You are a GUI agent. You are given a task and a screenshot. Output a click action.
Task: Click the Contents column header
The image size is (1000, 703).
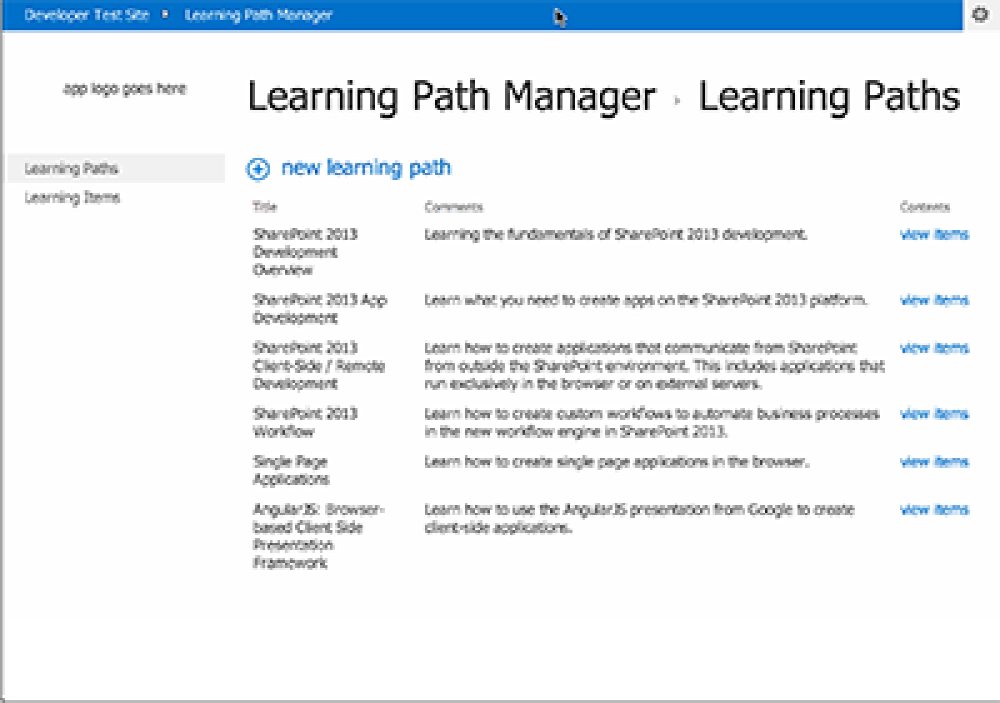click(x=925, y=207)
